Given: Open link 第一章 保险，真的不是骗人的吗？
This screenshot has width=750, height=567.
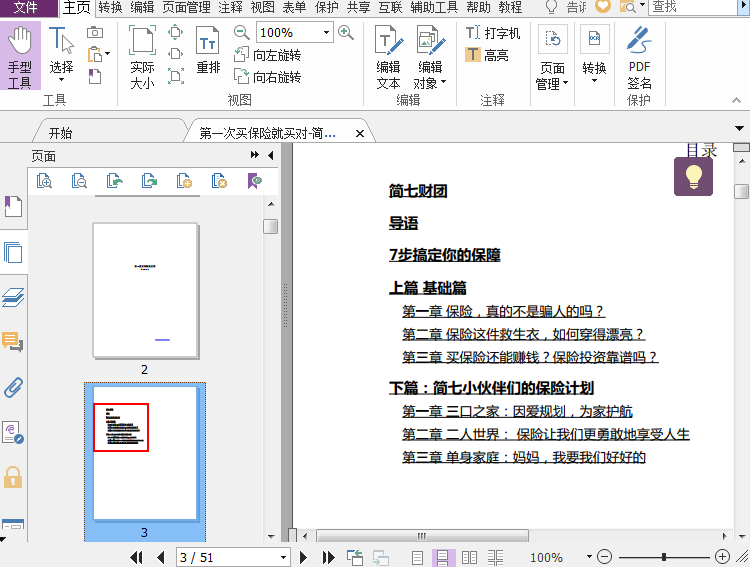Looking at the screenshot, I should tap(503, 311).
